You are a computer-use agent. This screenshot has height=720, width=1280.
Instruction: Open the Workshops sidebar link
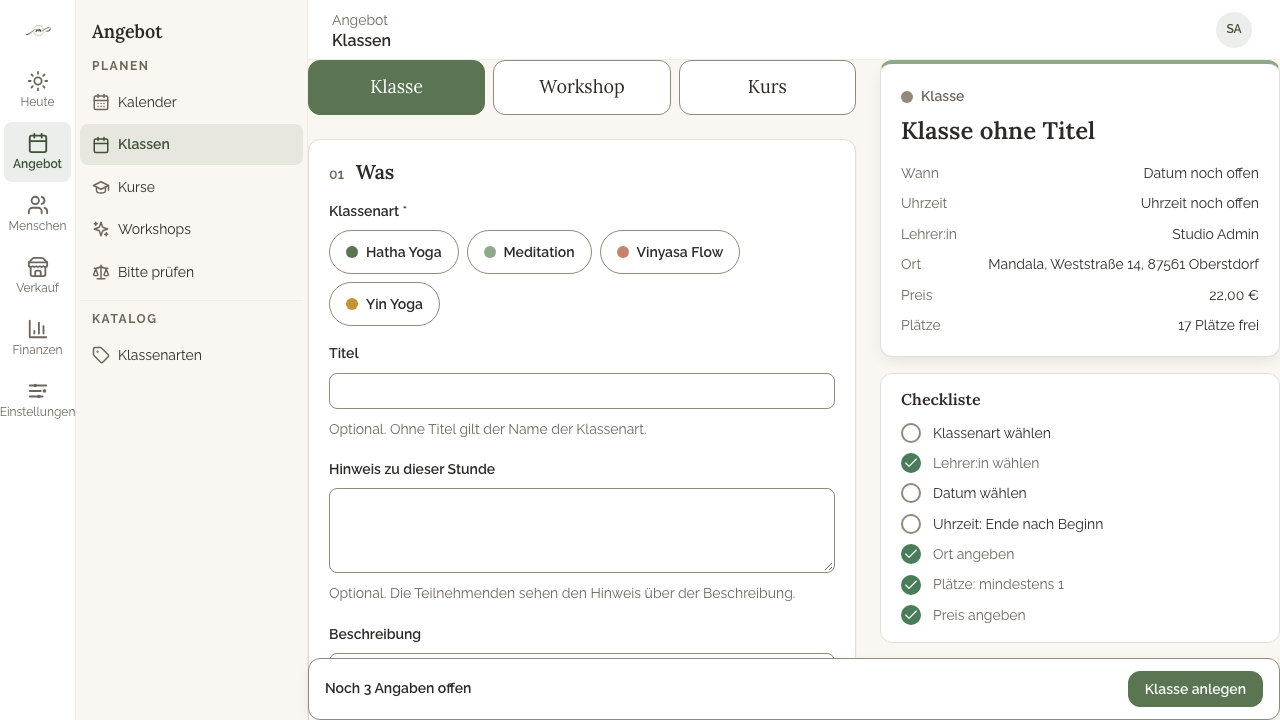click(191, 229)
